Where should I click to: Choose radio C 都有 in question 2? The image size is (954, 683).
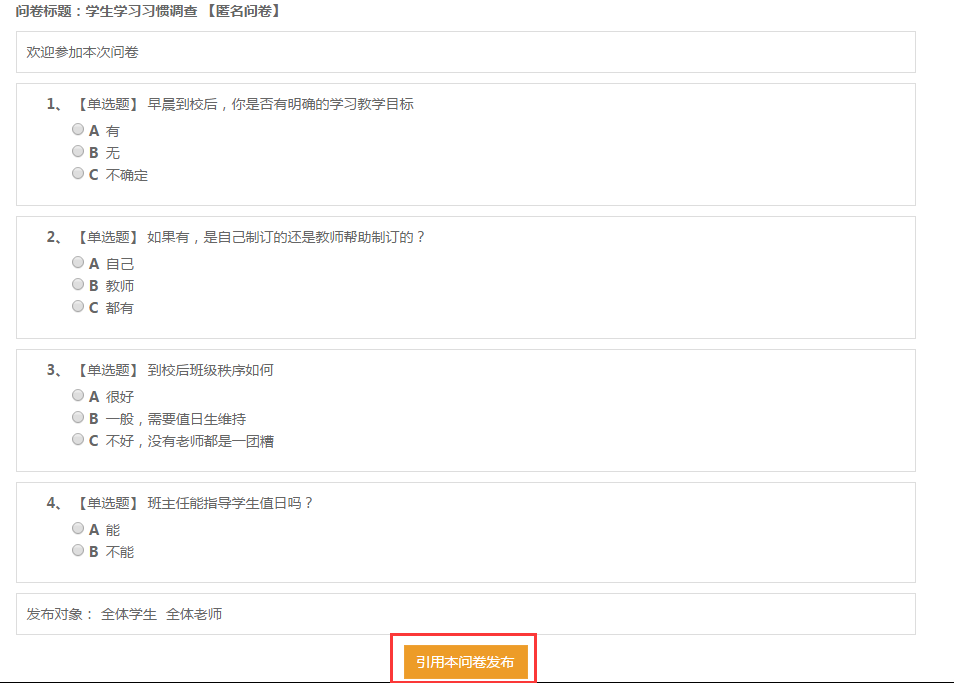78,306
